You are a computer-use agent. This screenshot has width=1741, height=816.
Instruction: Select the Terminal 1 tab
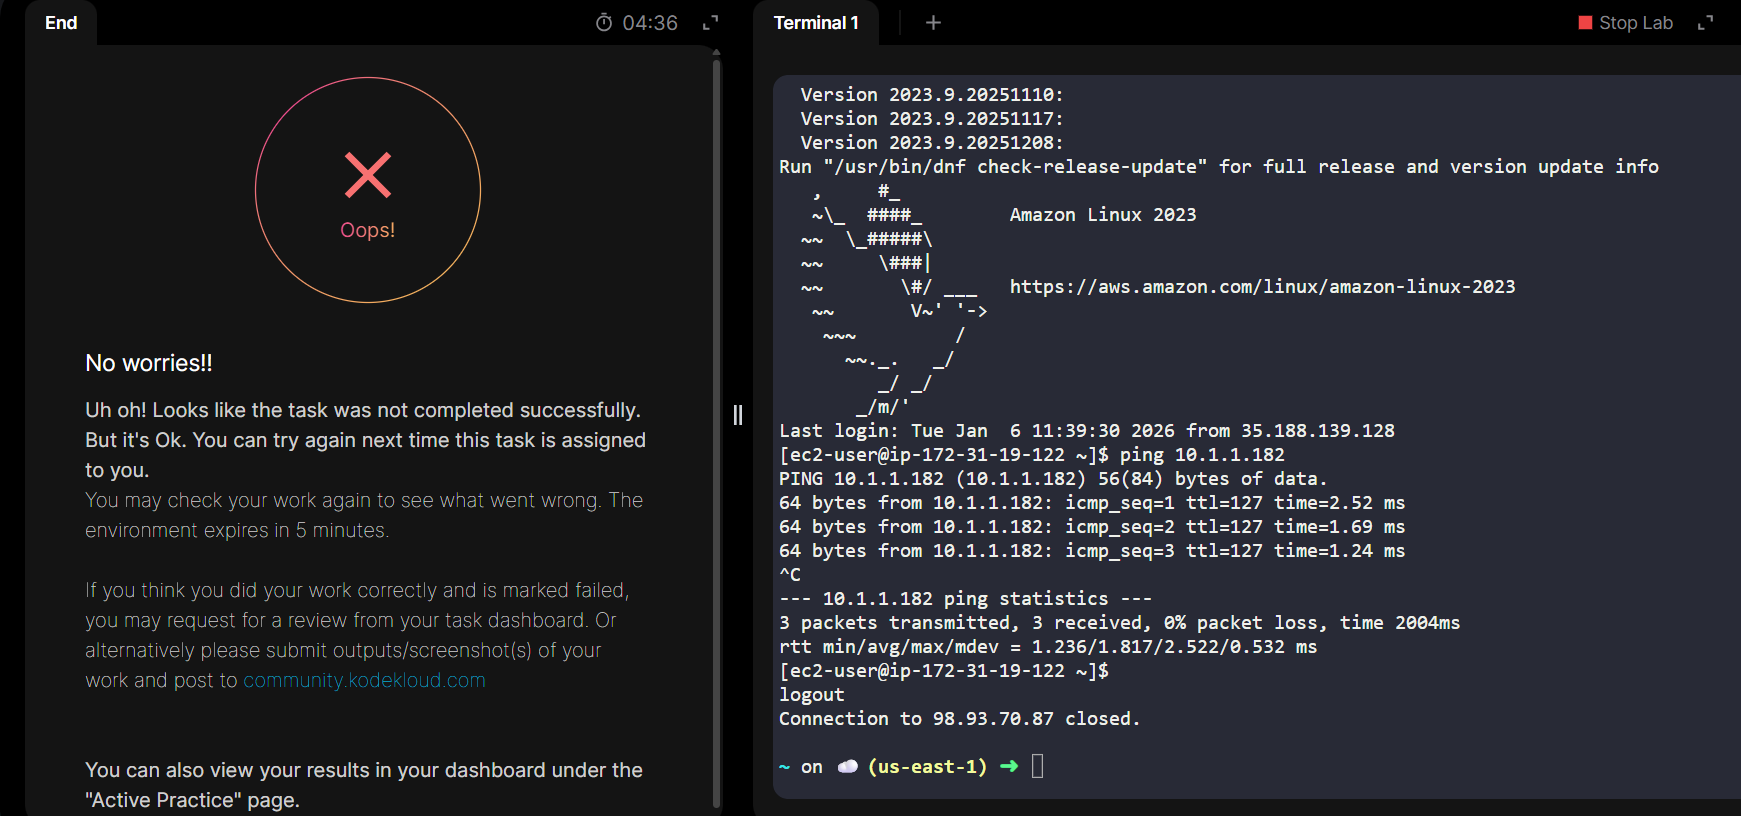point(815,23)
